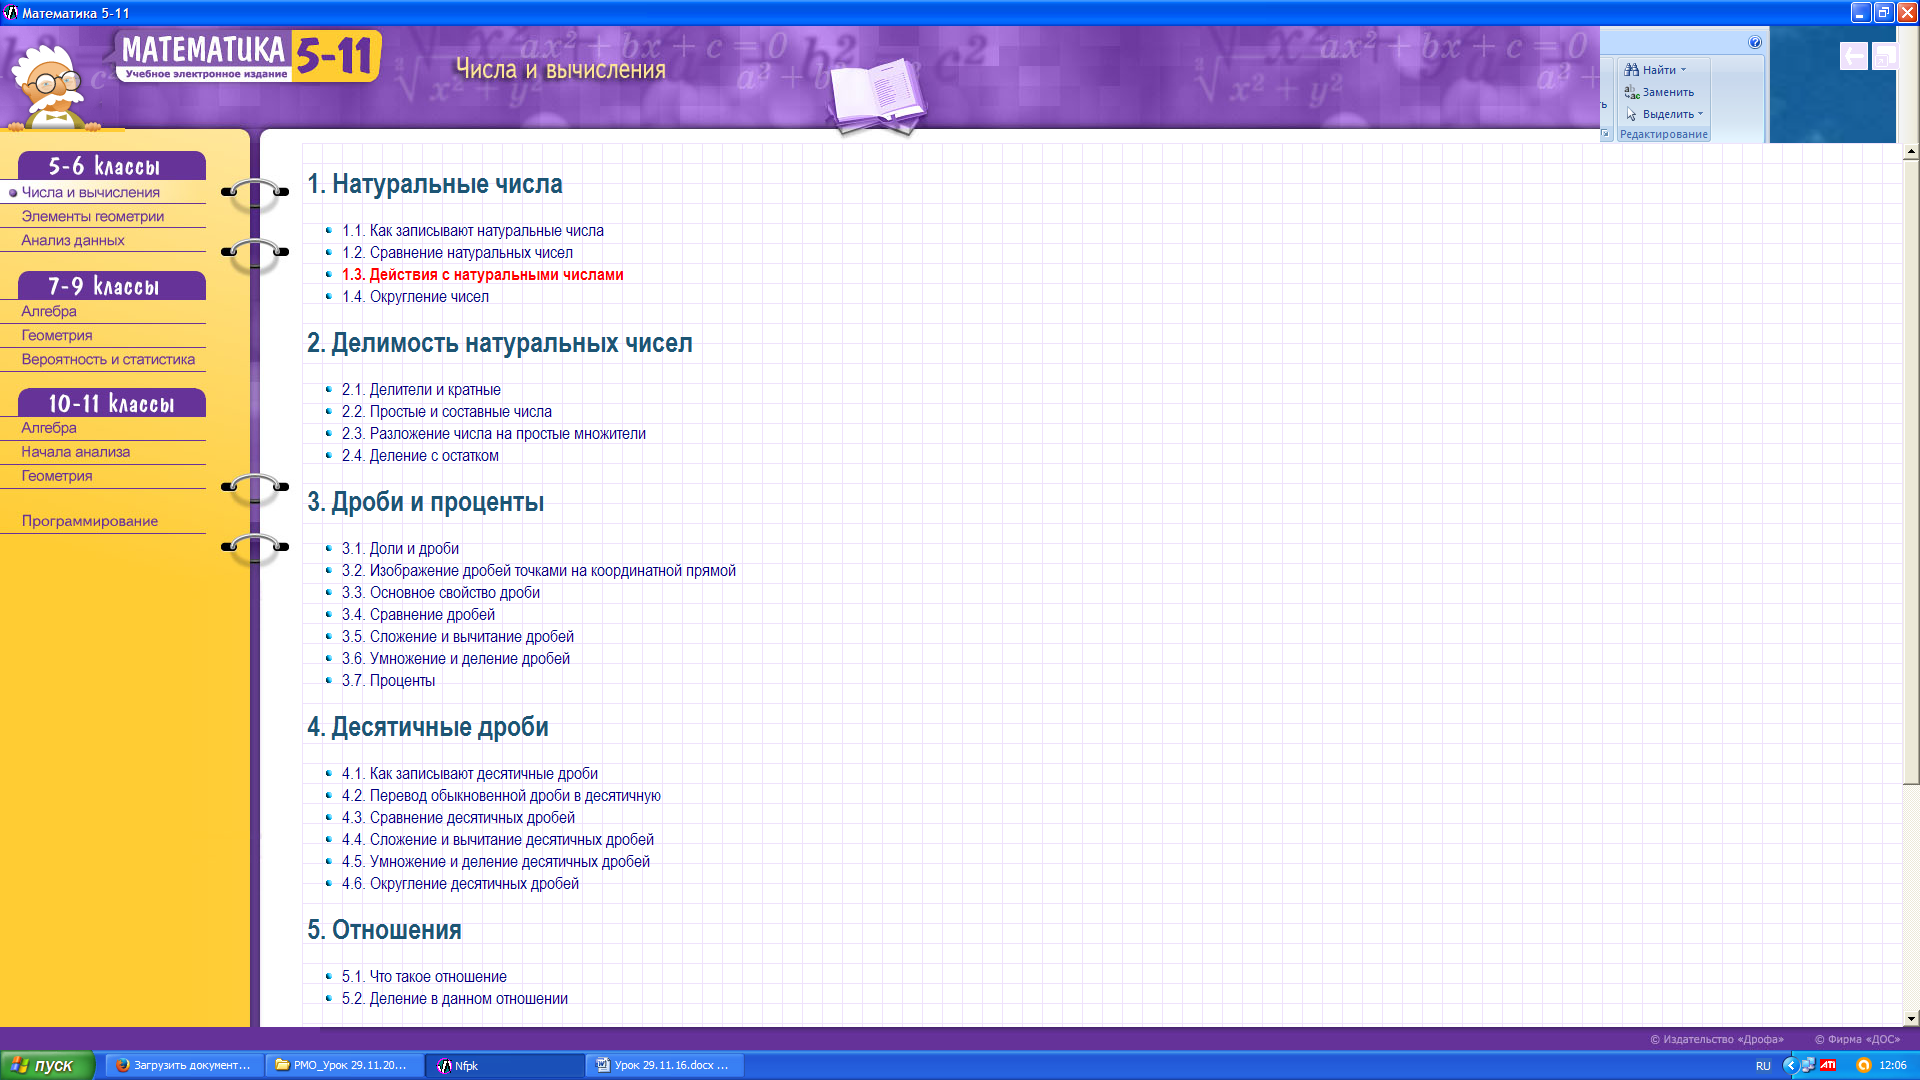This screenshot has height=1080, width=1920.
Task: Open the Пуск start button
Action: pos(48,1065)
